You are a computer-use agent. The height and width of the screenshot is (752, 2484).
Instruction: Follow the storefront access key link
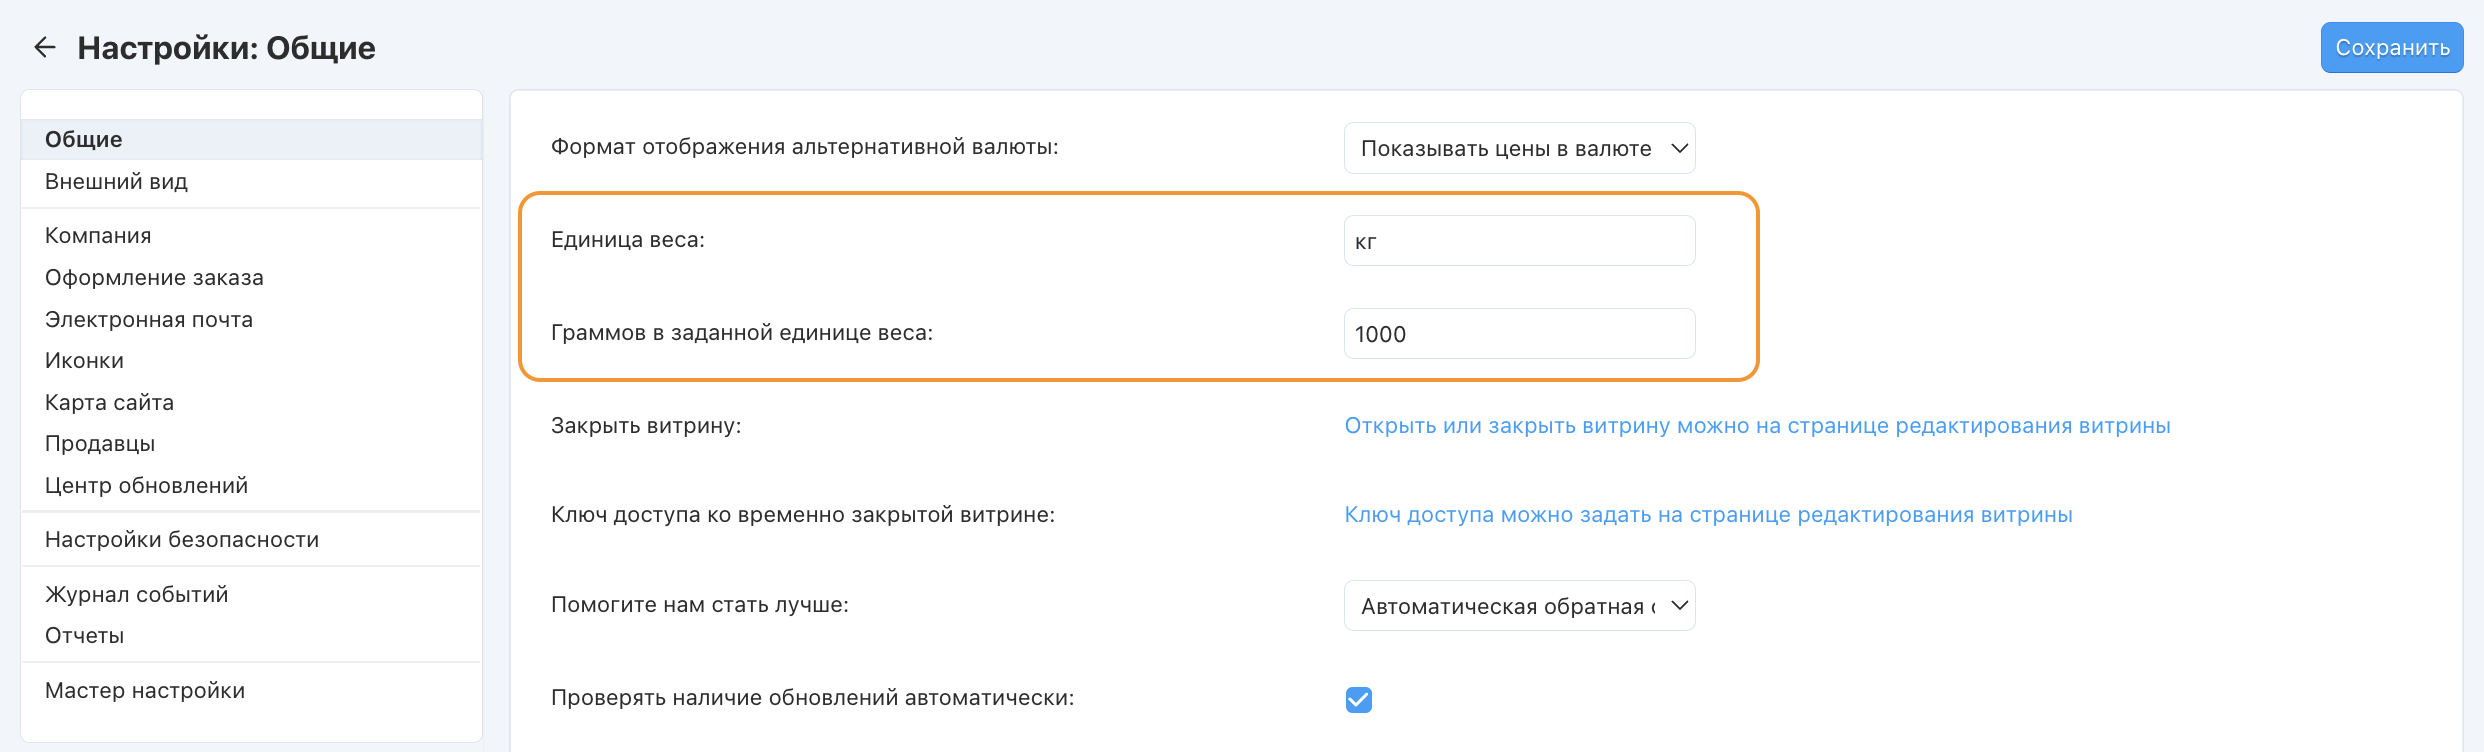pyautogui.click(x=1707, y=515)
